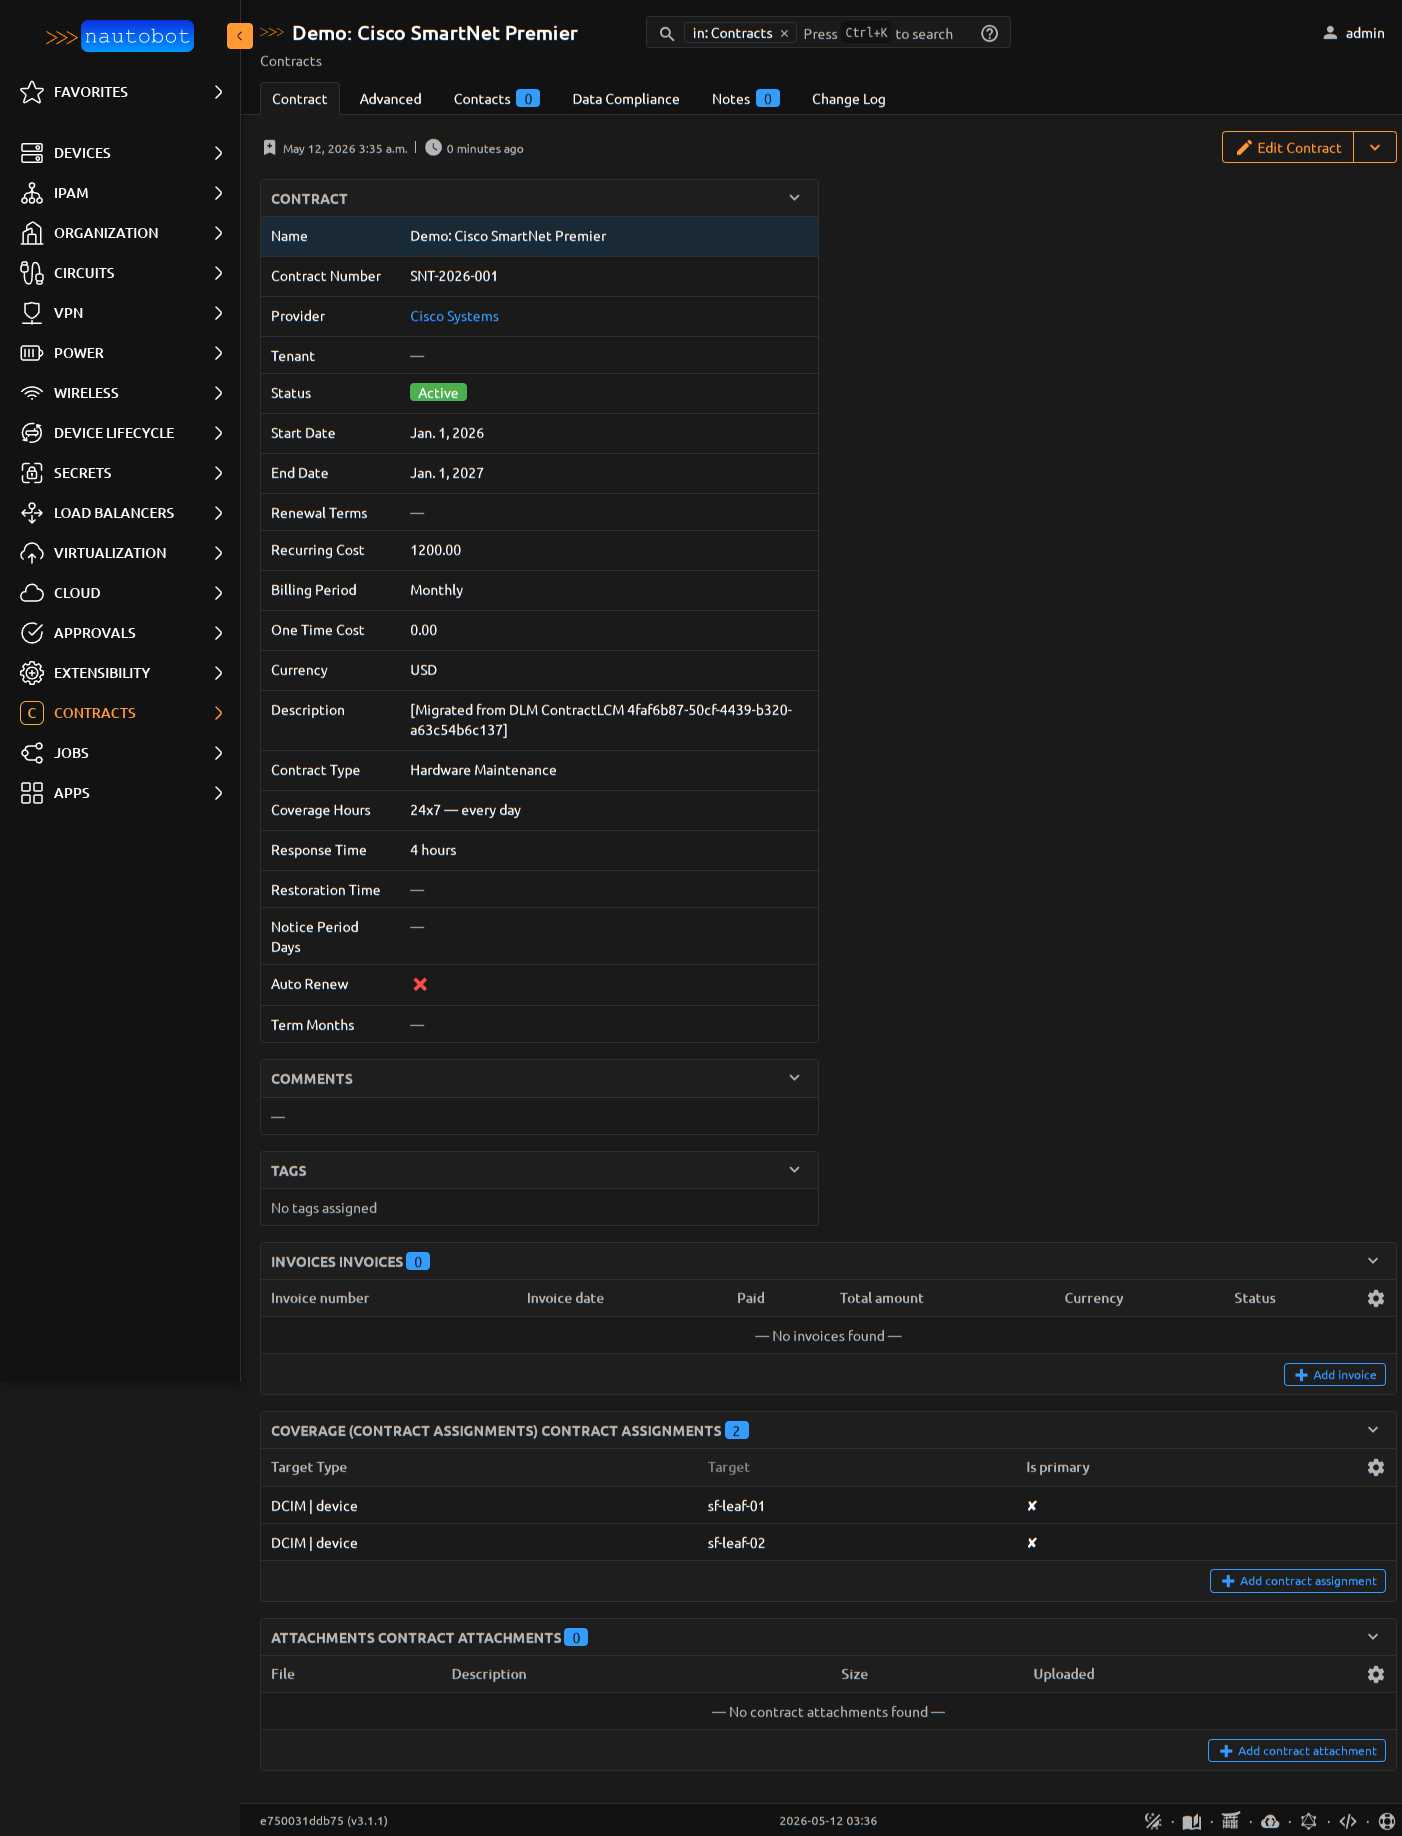Image resolution: width=1402 pixels, height=1836 pixels.
Task: Click the Approvals checkmark icon
Action: pyautogui.click(x=32, y=633)
